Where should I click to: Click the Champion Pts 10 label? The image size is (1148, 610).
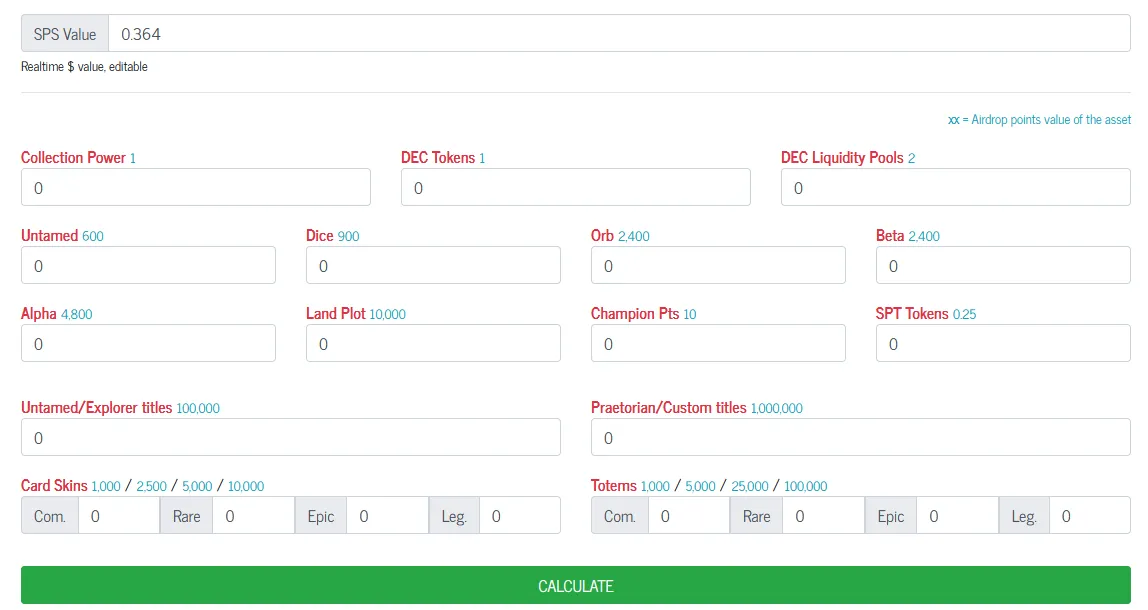[x=644, y=313]
